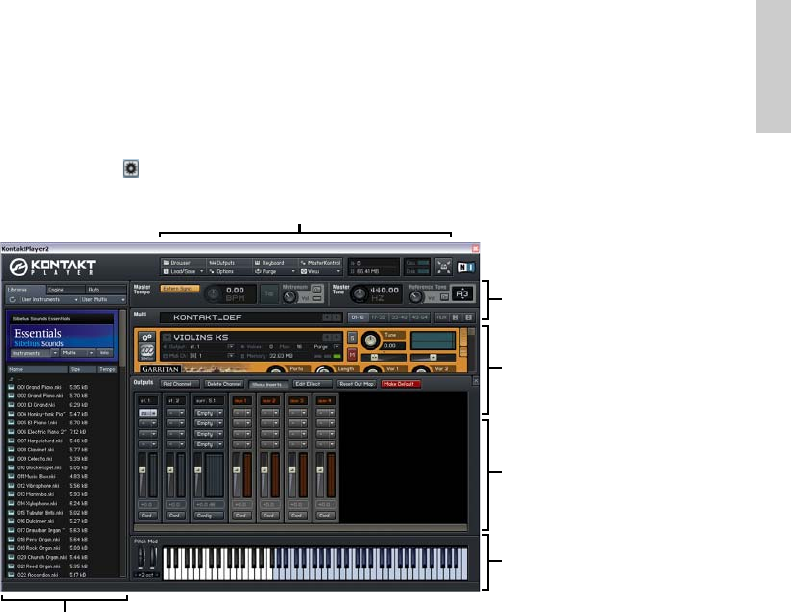Screen dimensions: 791x612
Task: Click the Master Tune knob
Action: pyautogui.click(x=359, y=294)
